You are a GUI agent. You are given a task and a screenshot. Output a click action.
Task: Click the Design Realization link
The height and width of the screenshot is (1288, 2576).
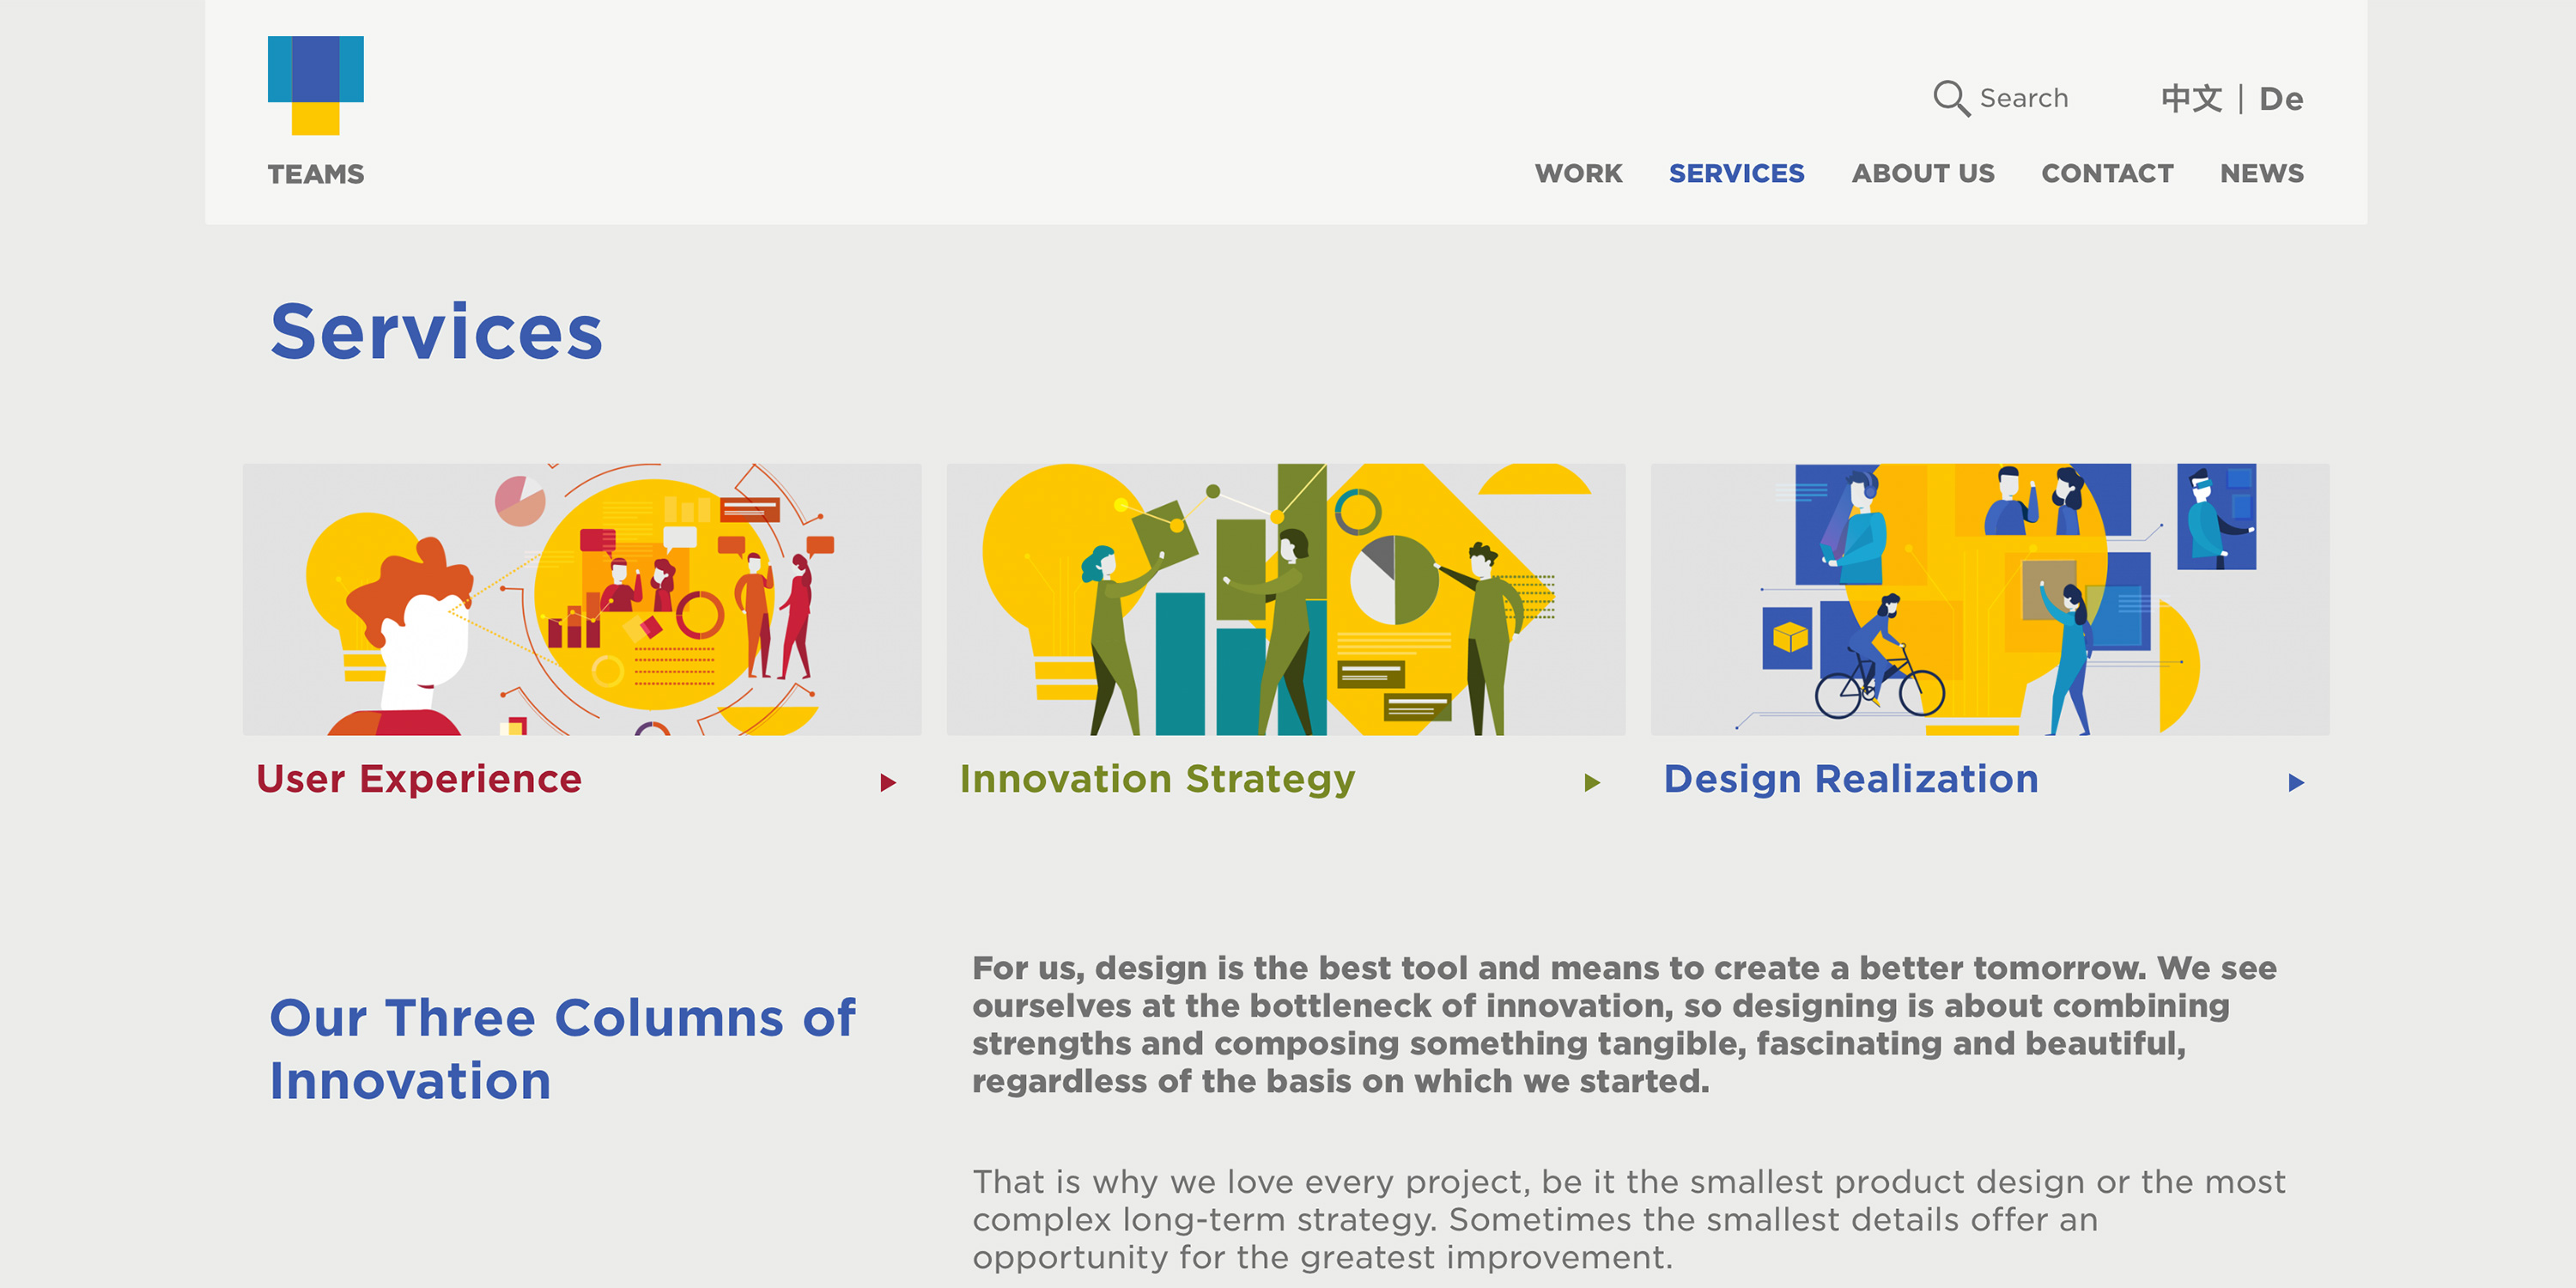click(1850, 779)
